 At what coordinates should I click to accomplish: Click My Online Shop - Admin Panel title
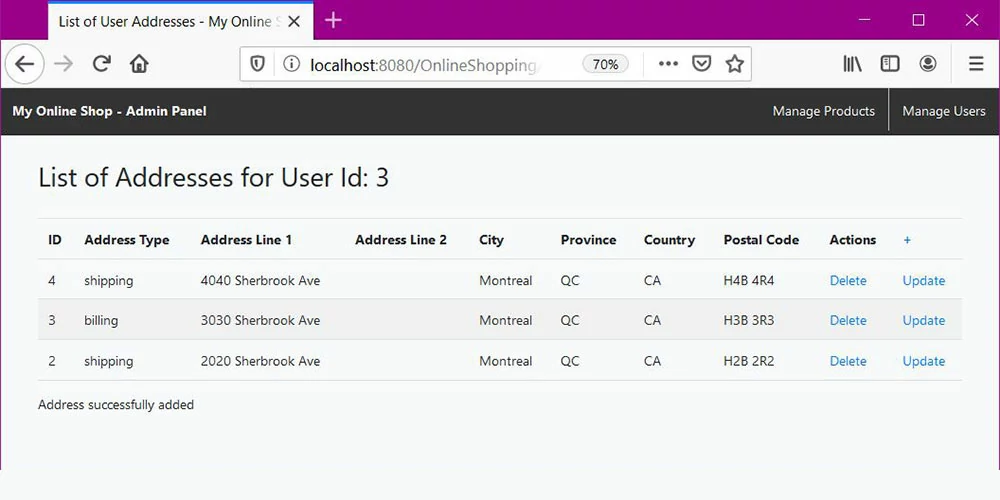point(109,112)
